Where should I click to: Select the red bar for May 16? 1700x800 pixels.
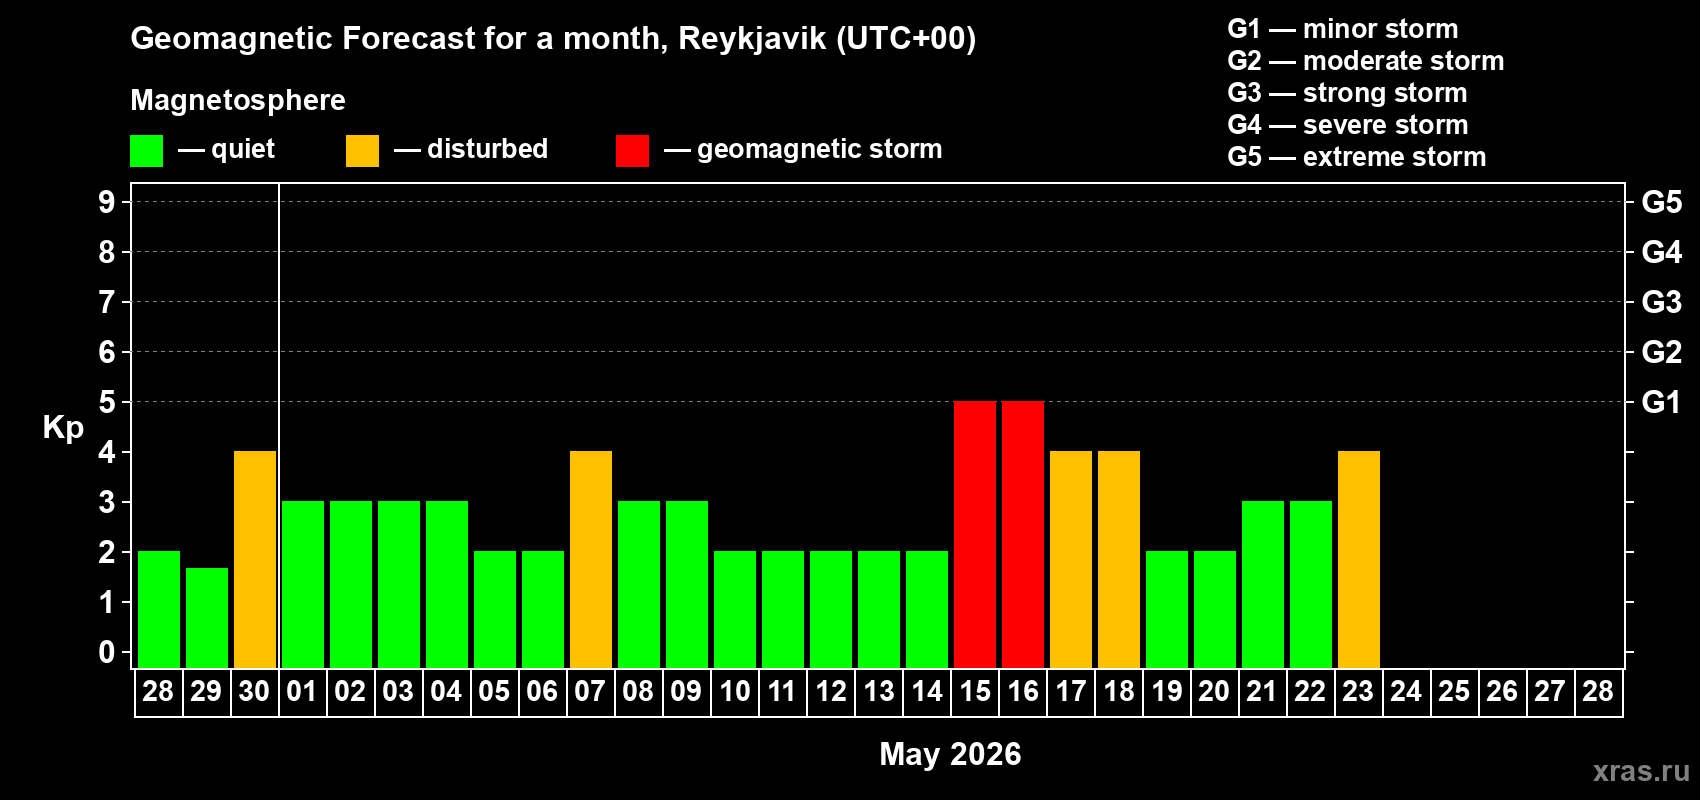(1023, 534)
